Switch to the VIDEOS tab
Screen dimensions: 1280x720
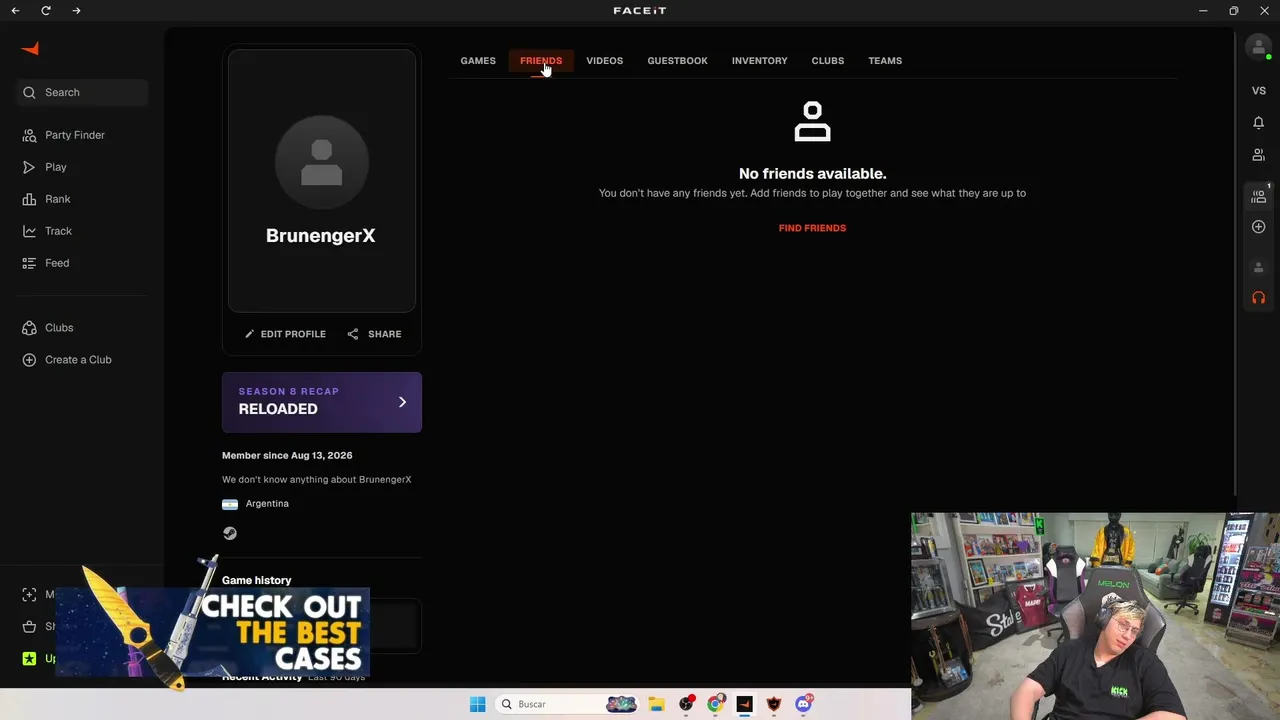click(604, 61)
